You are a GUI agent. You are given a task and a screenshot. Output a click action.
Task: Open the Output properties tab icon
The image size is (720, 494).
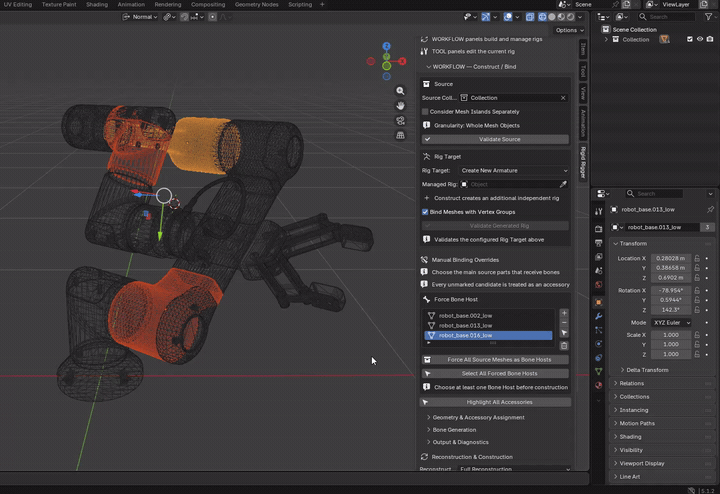[x=598, y=242]
